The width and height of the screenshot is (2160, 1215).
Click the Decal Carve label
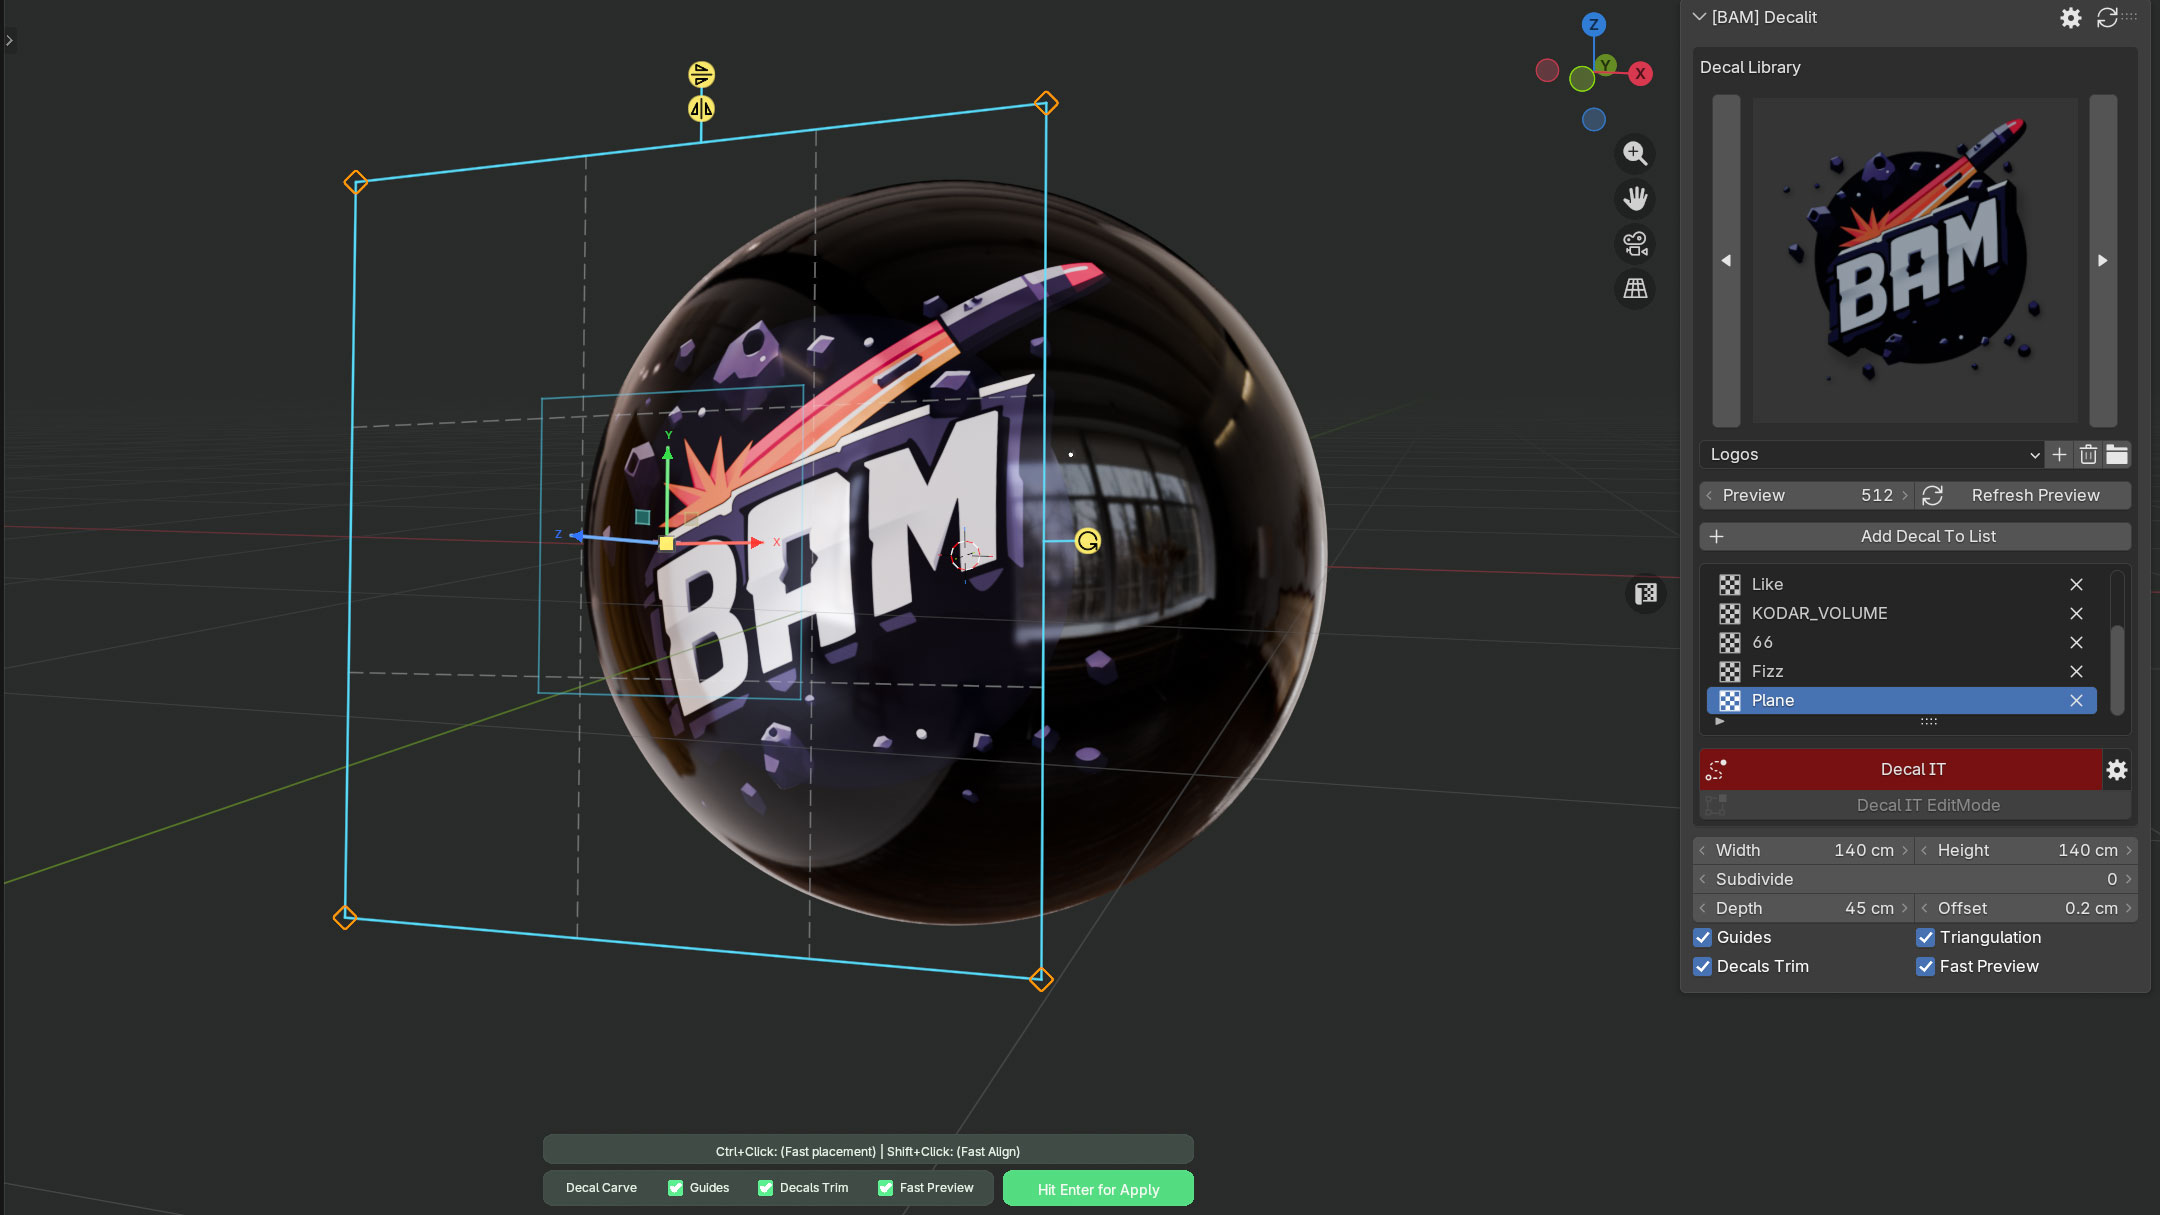click(601, 1188)
